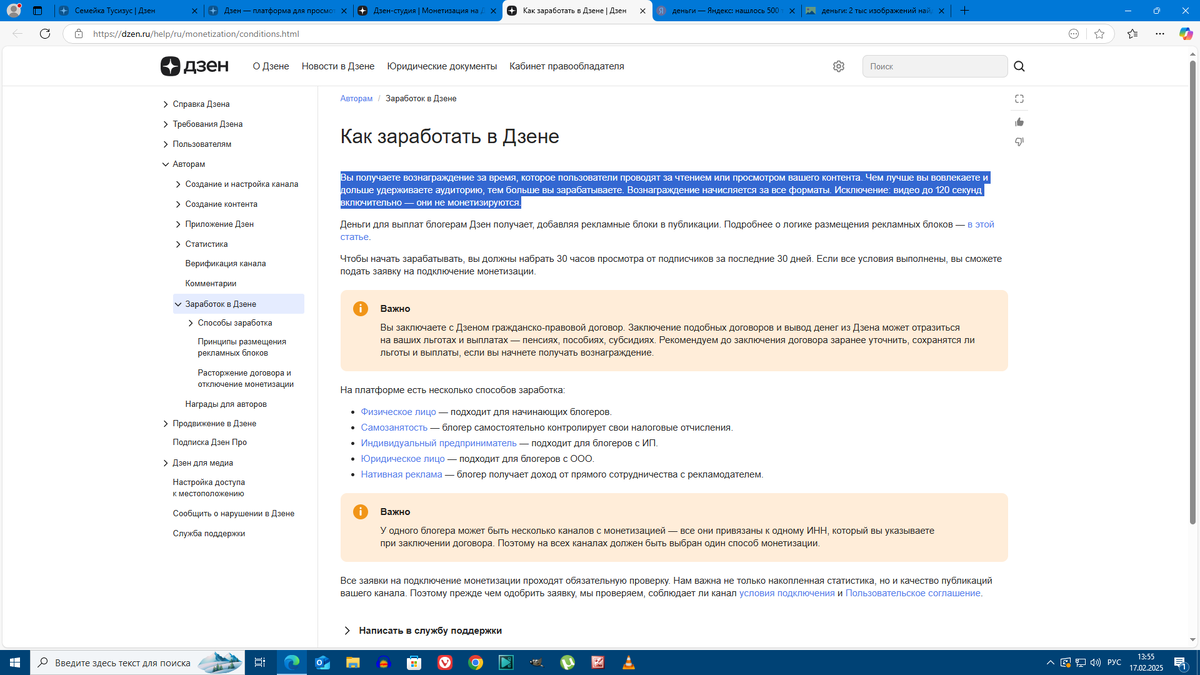Open new browser tab with plus icon
This screenshot has width=1200, height=675.
[x=964, y=10]
